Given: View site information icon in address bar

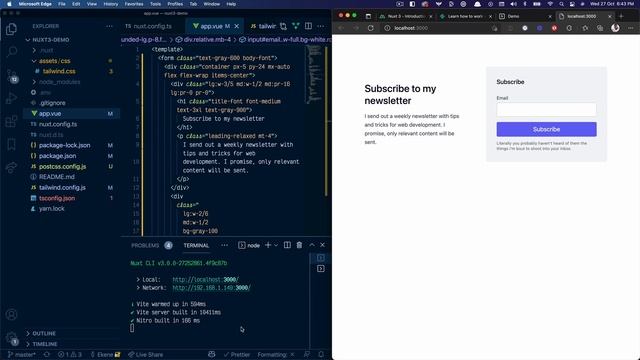Looking at the screenshot, I should [x=387, y=28].
